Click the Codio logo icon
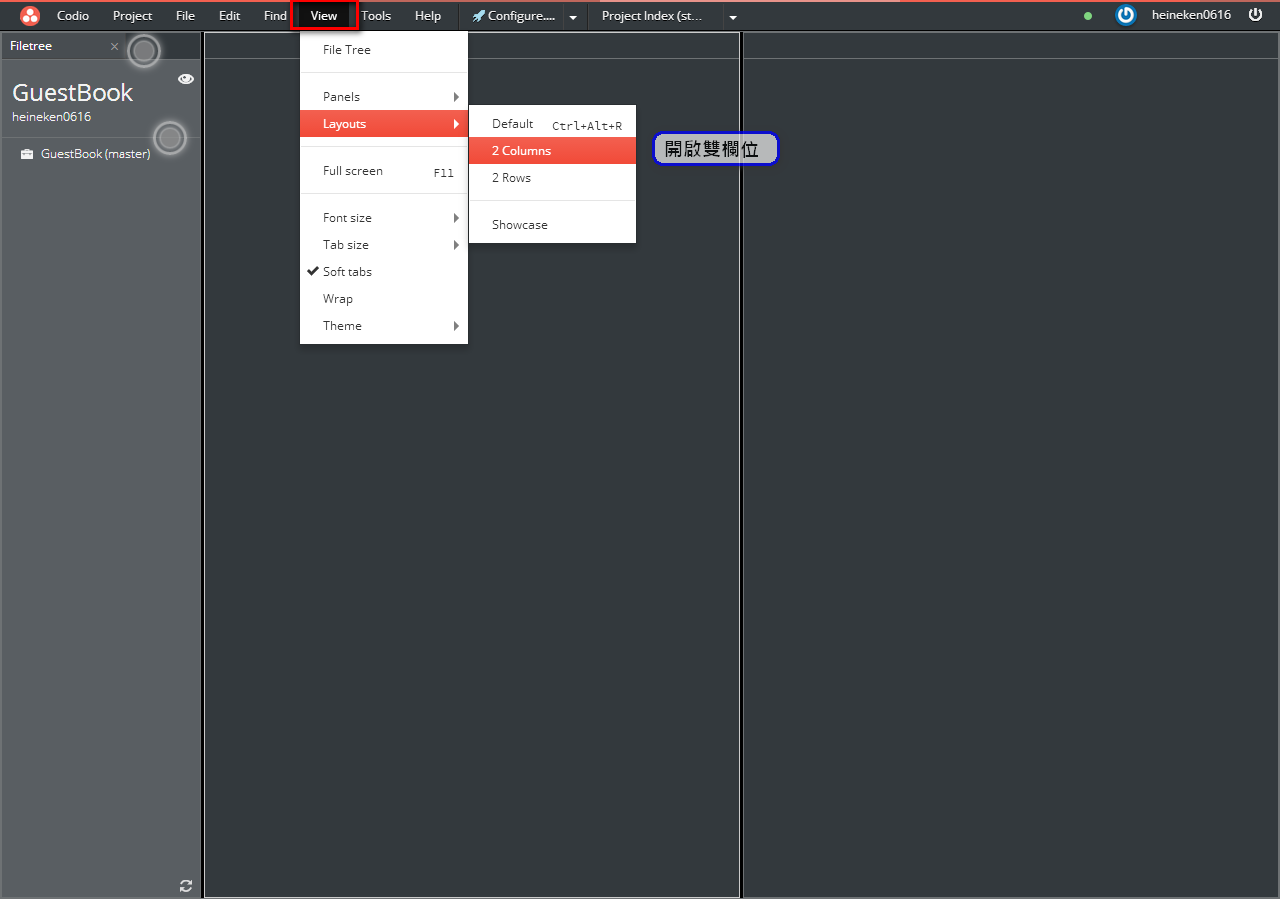This screenshot has height=899, width=1280. click(29, 15)
